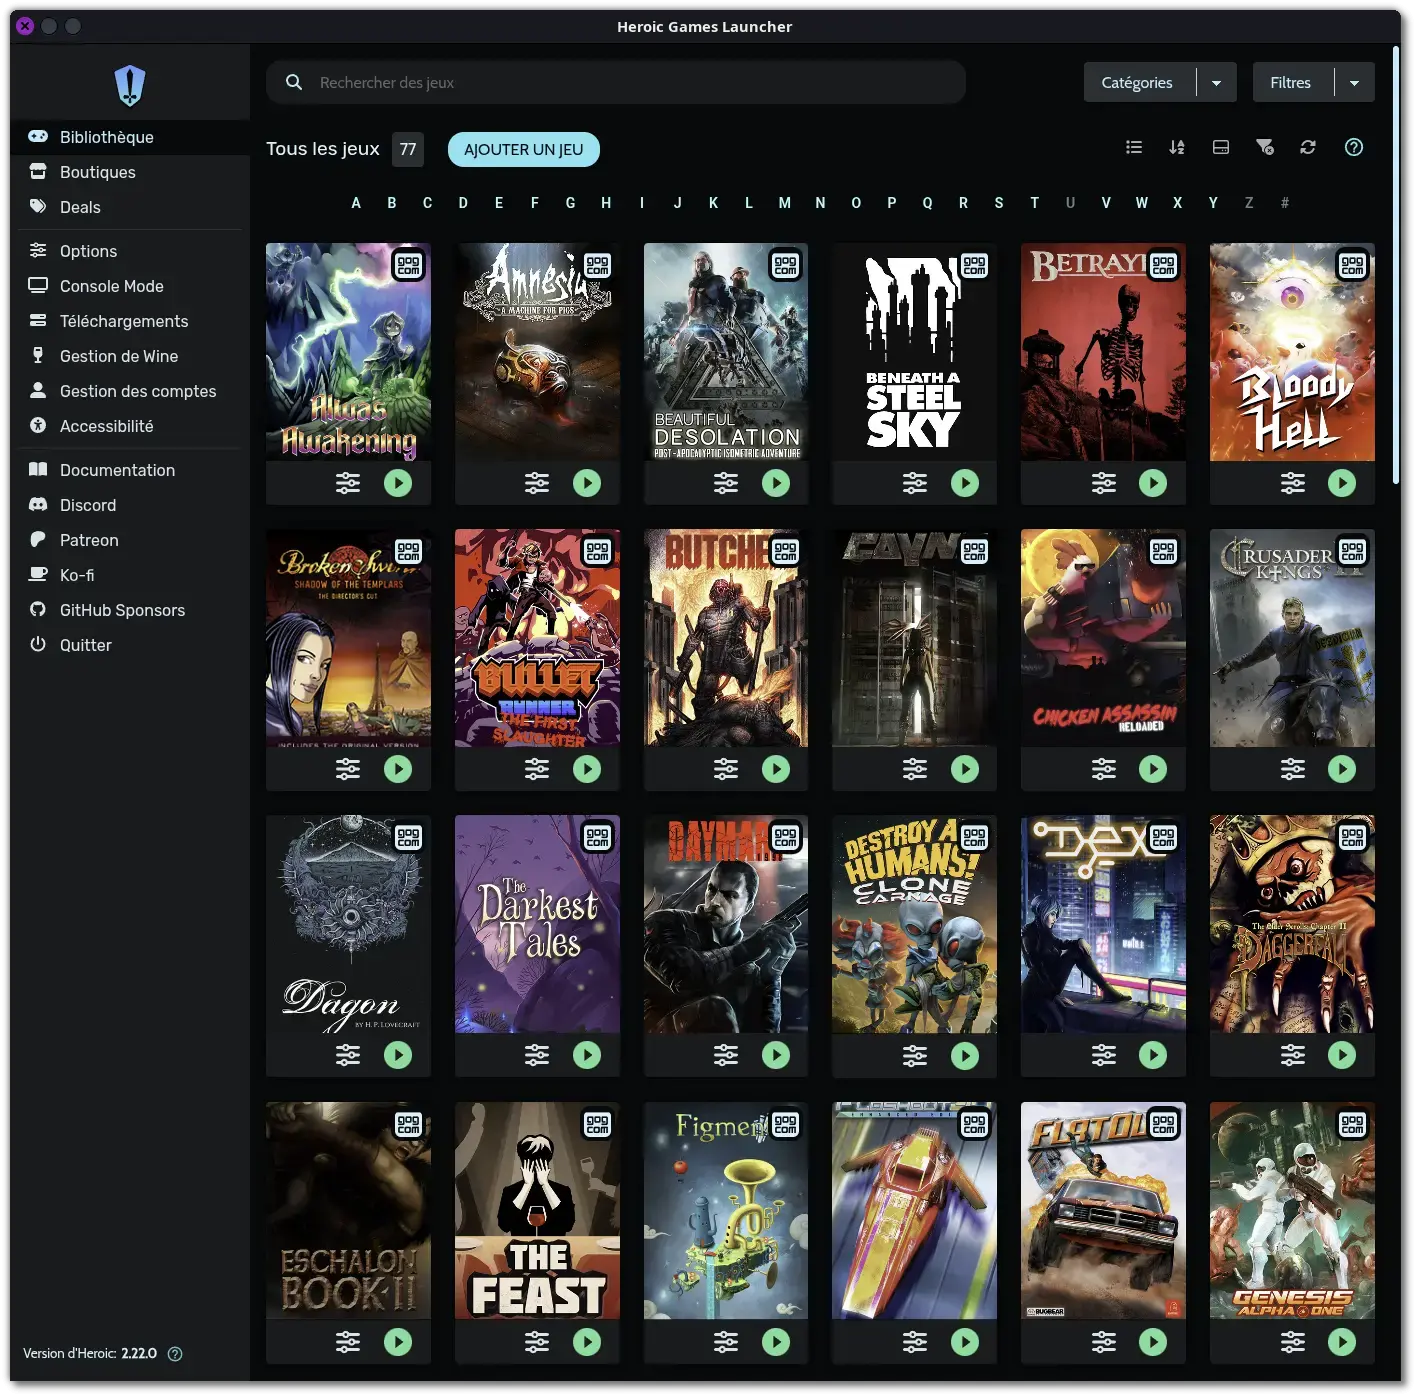Play Bloody Hell
The image size is (1417, 1397).
[x=1342, y=483]
